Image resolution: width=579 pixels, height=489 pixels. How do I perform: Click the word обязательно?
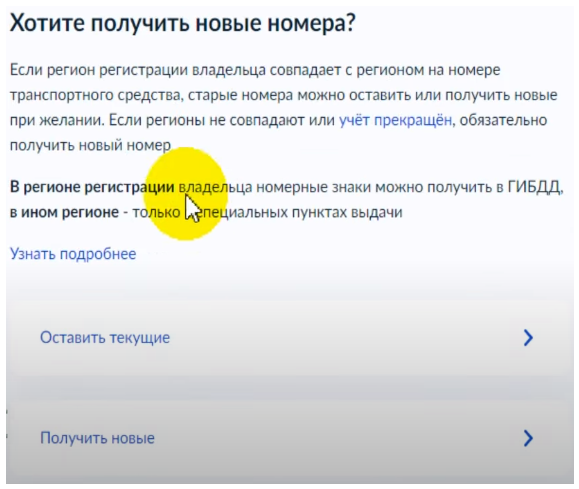(x=503, y=120)
